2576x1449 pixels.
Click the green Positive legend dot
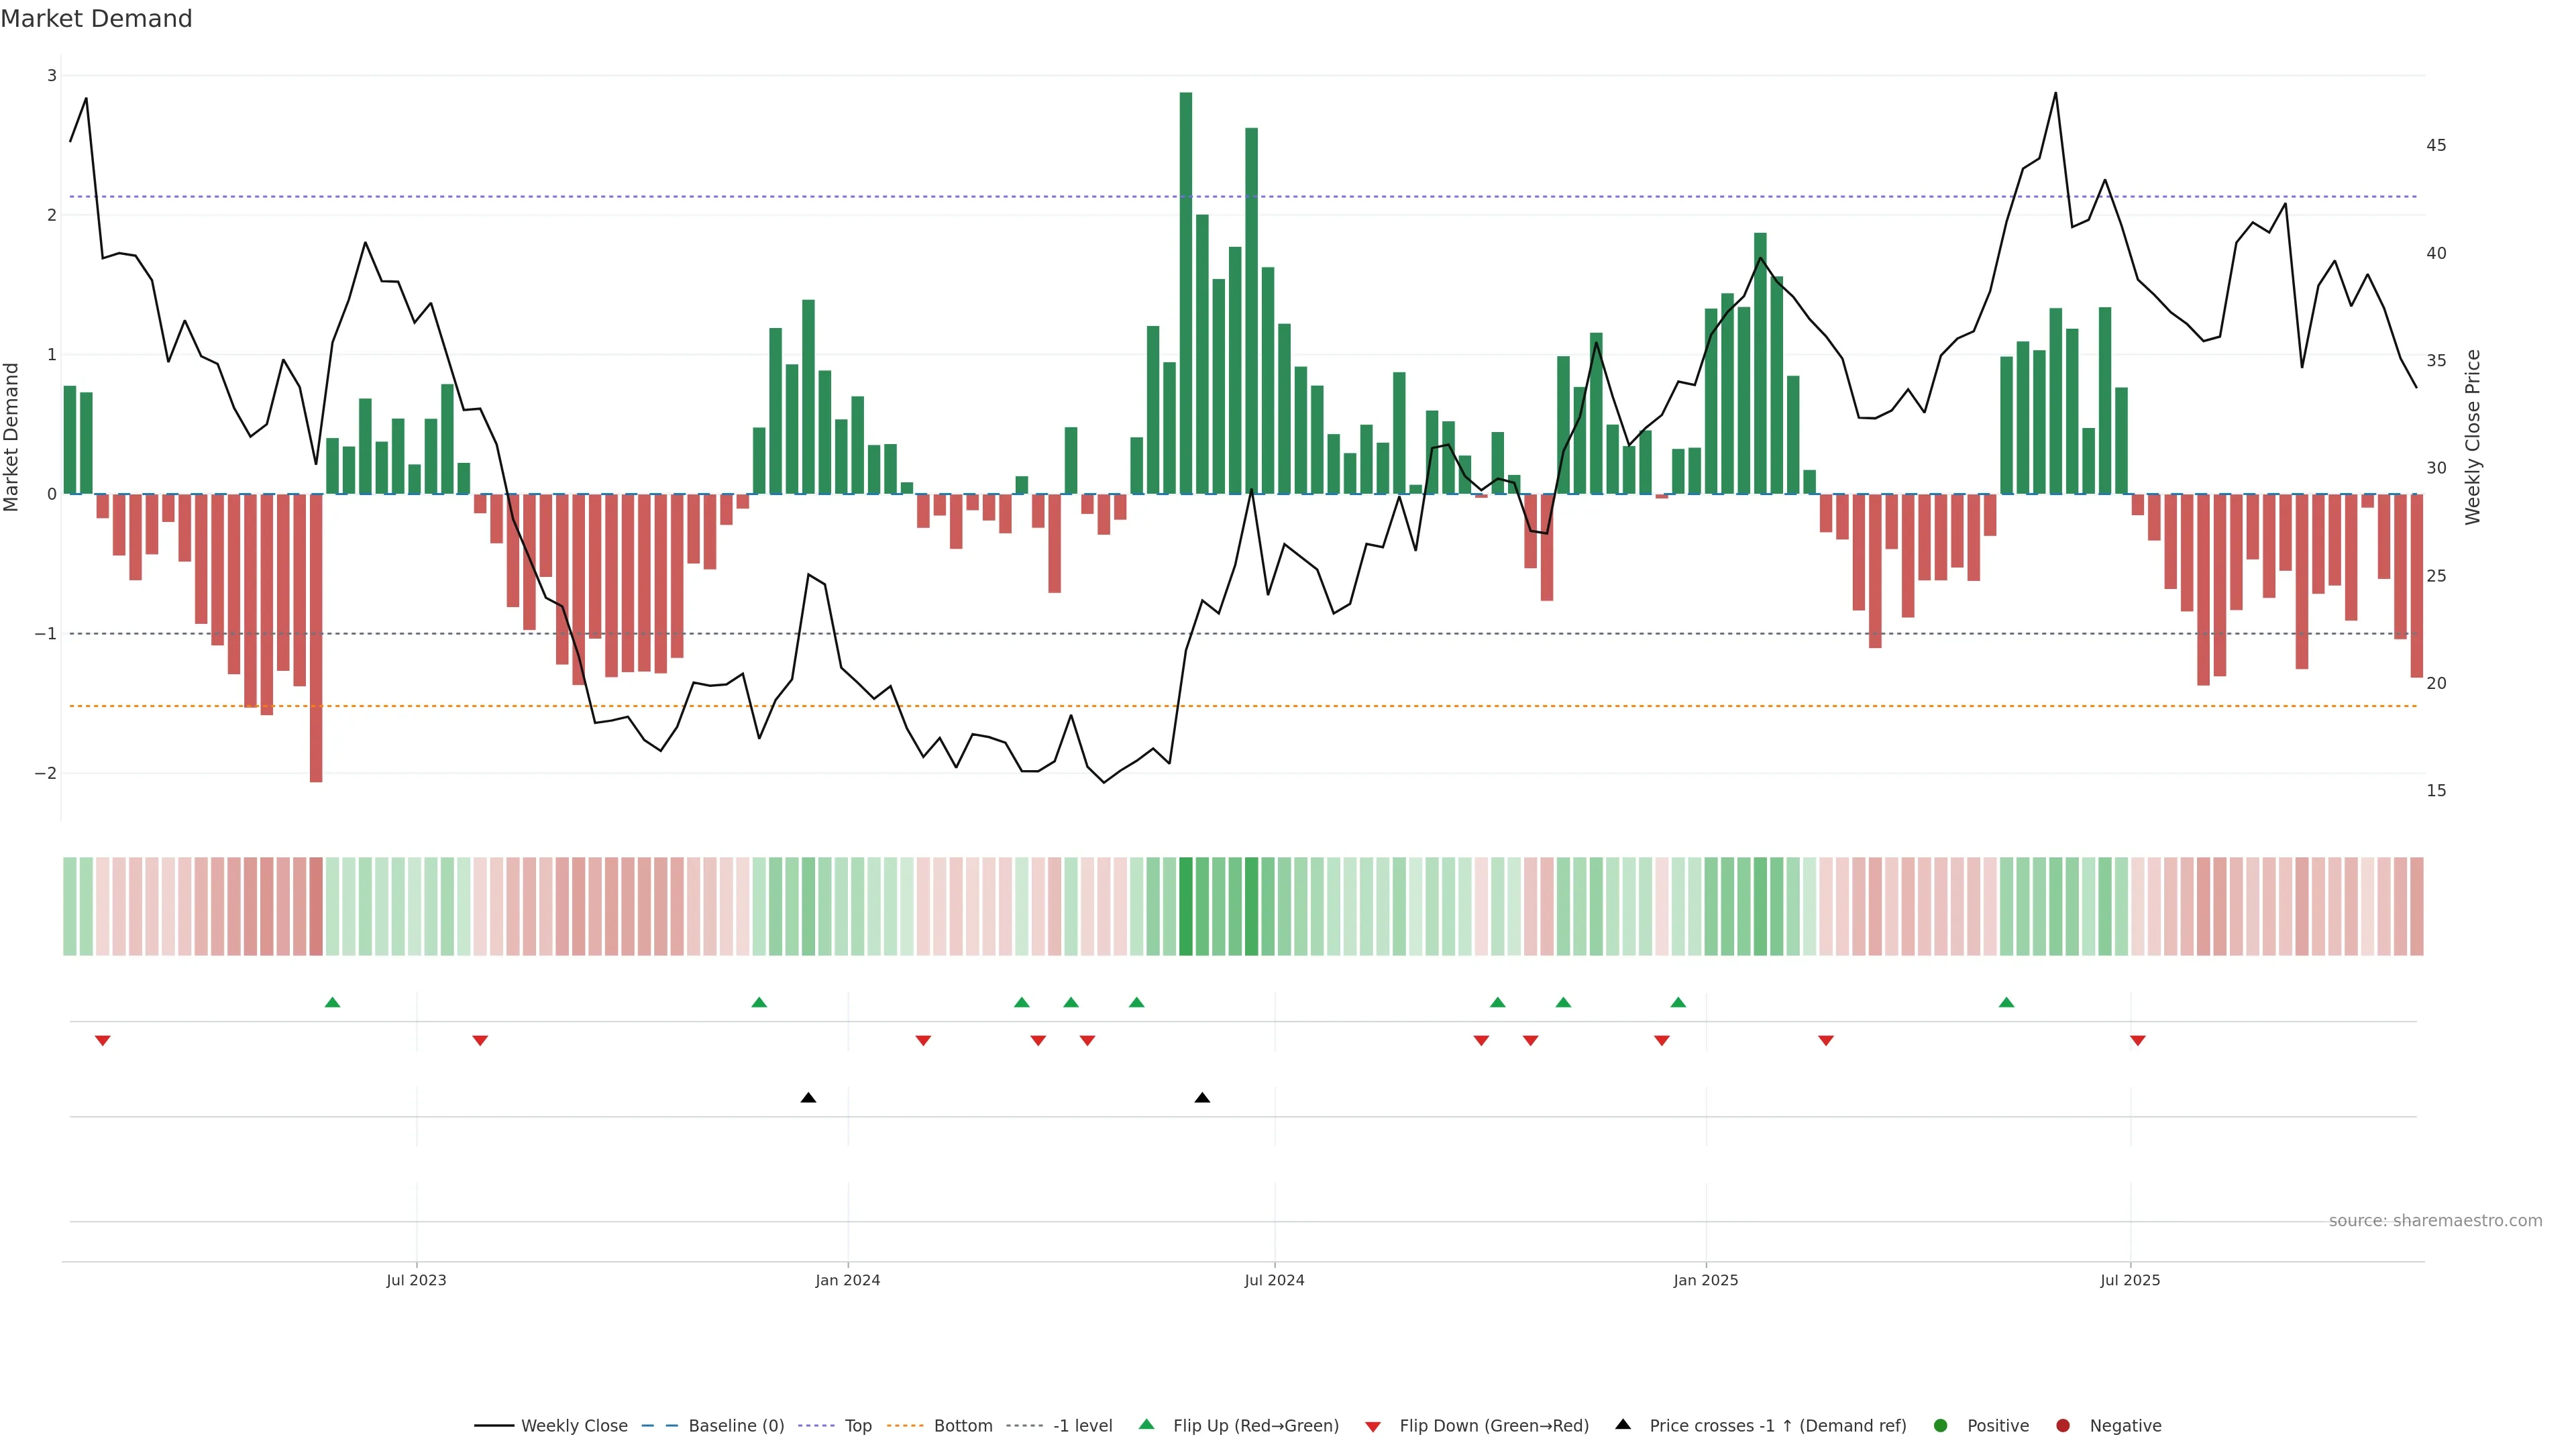1941,1426
